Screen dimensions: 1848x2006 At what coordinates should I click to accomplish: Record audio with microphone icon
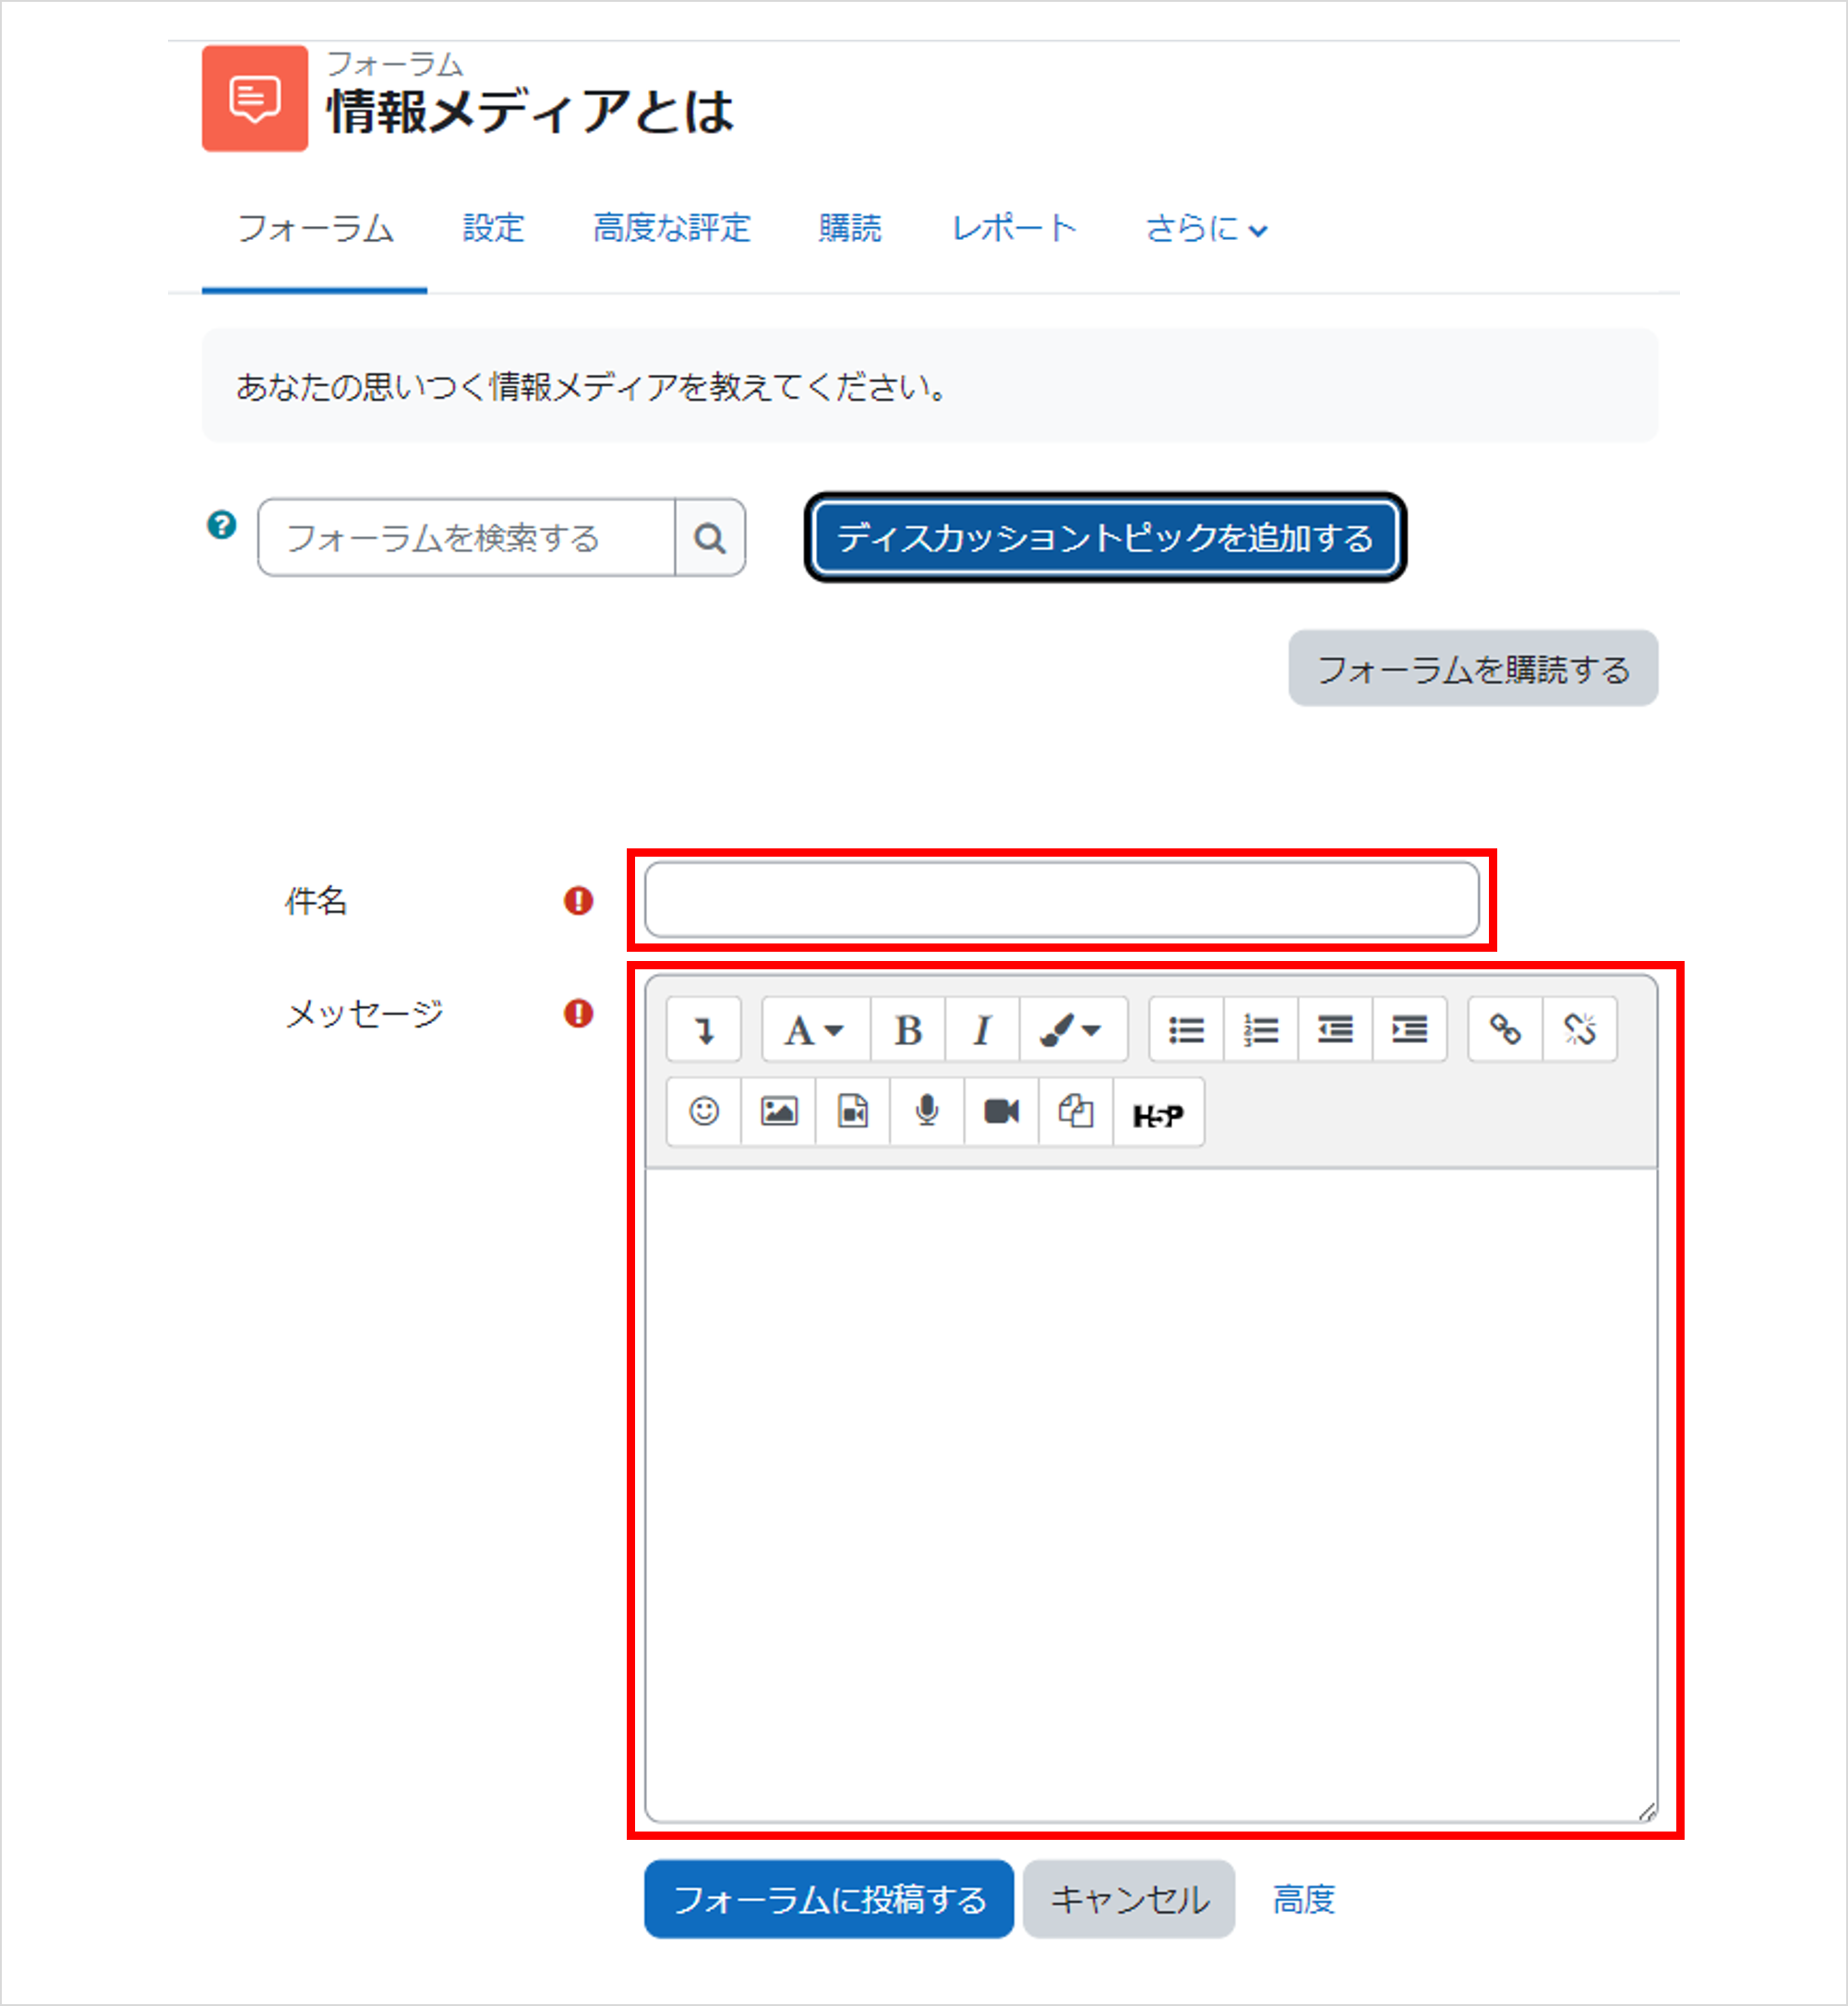coord(927,1111)
